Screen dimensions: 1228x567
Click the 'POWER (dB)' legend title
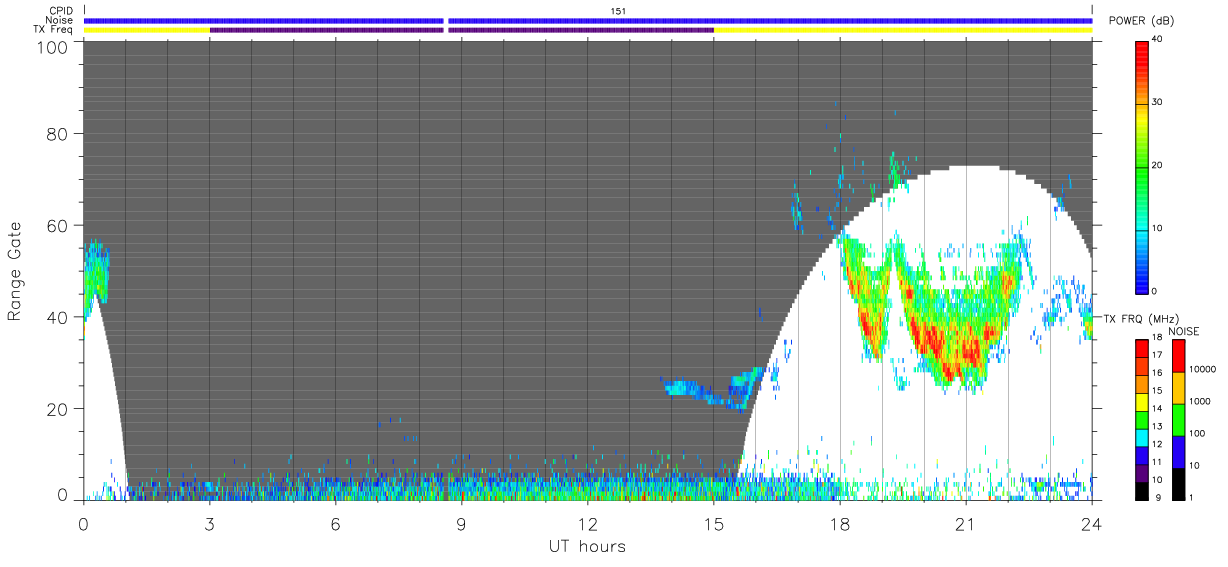[x=1141, y=21]
